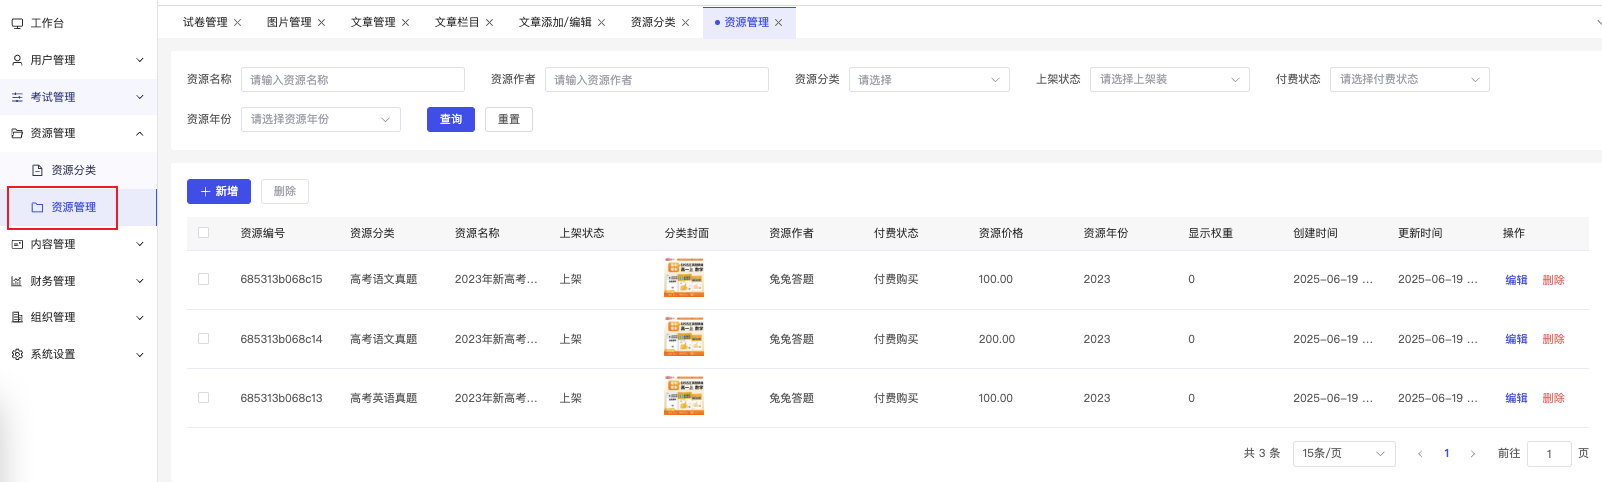Expand the 考试管理 menu chevron

tap(140, 97)
